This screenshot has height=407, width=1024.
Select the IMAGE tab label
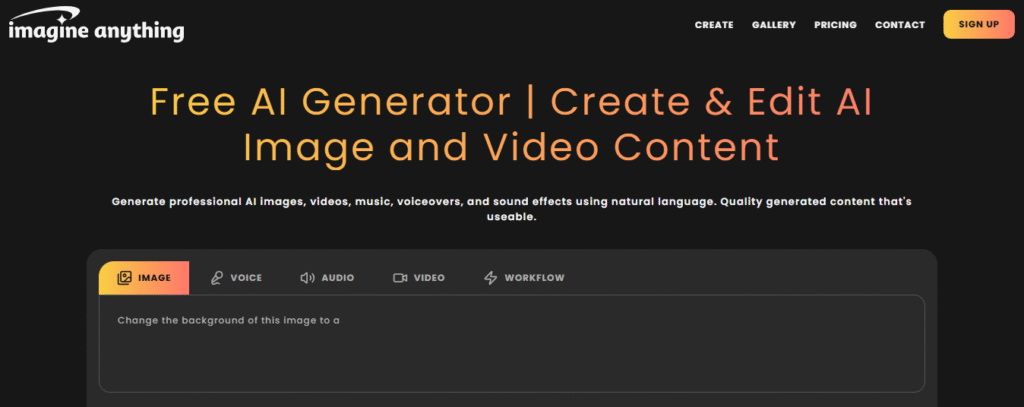[x=155, y=278]
